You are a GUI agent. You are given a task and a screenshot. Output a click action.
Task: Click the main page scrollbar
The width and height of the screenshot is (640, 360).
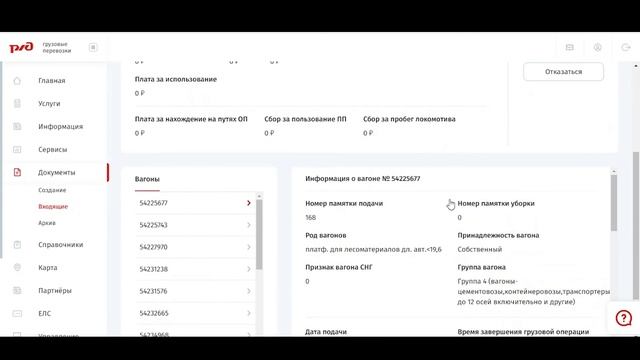tap(636, 226)
